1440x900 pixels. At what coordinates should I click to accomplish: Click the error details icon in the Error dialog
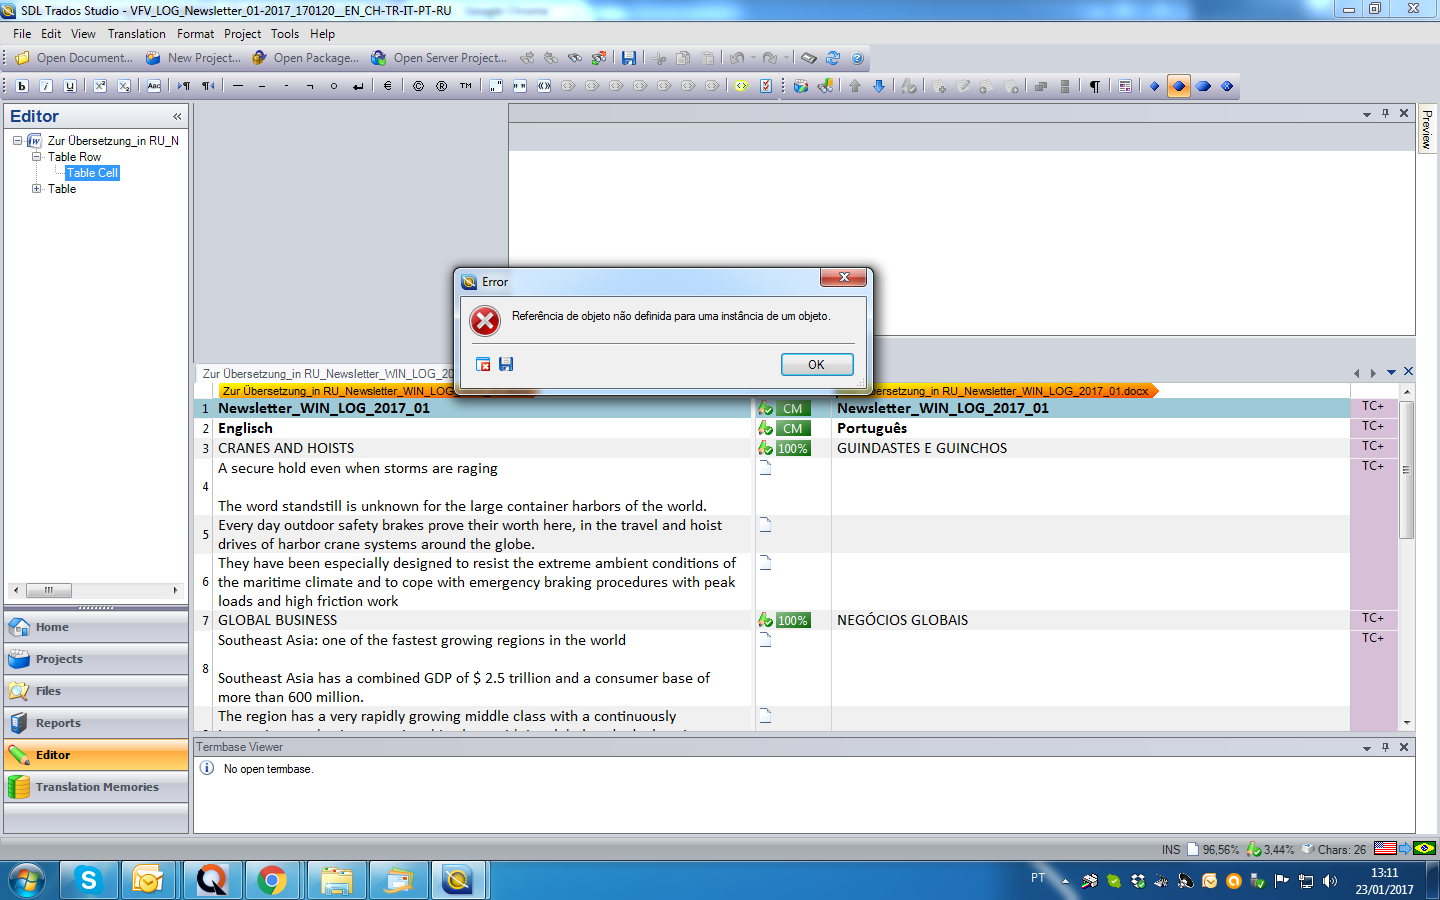tap(484, 364)
